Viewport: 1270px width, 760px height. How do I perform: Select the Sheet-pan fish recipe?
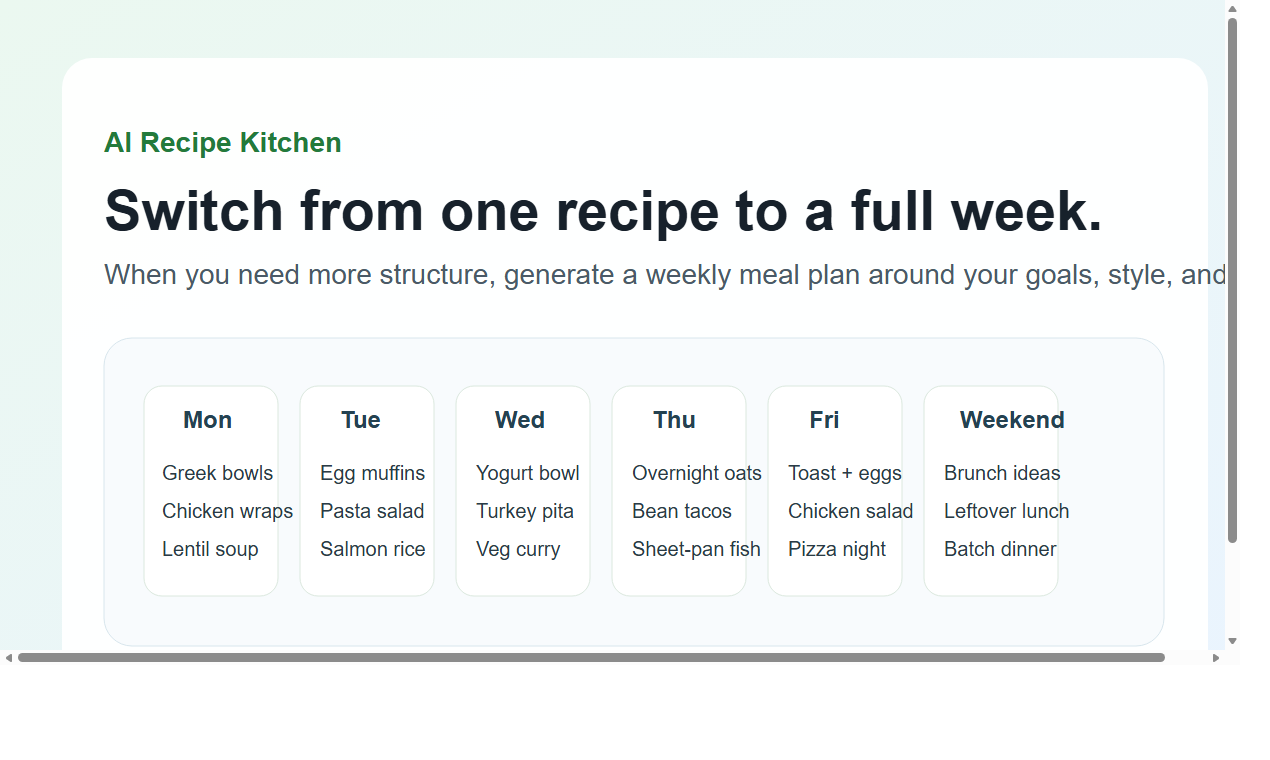point(695,549)
